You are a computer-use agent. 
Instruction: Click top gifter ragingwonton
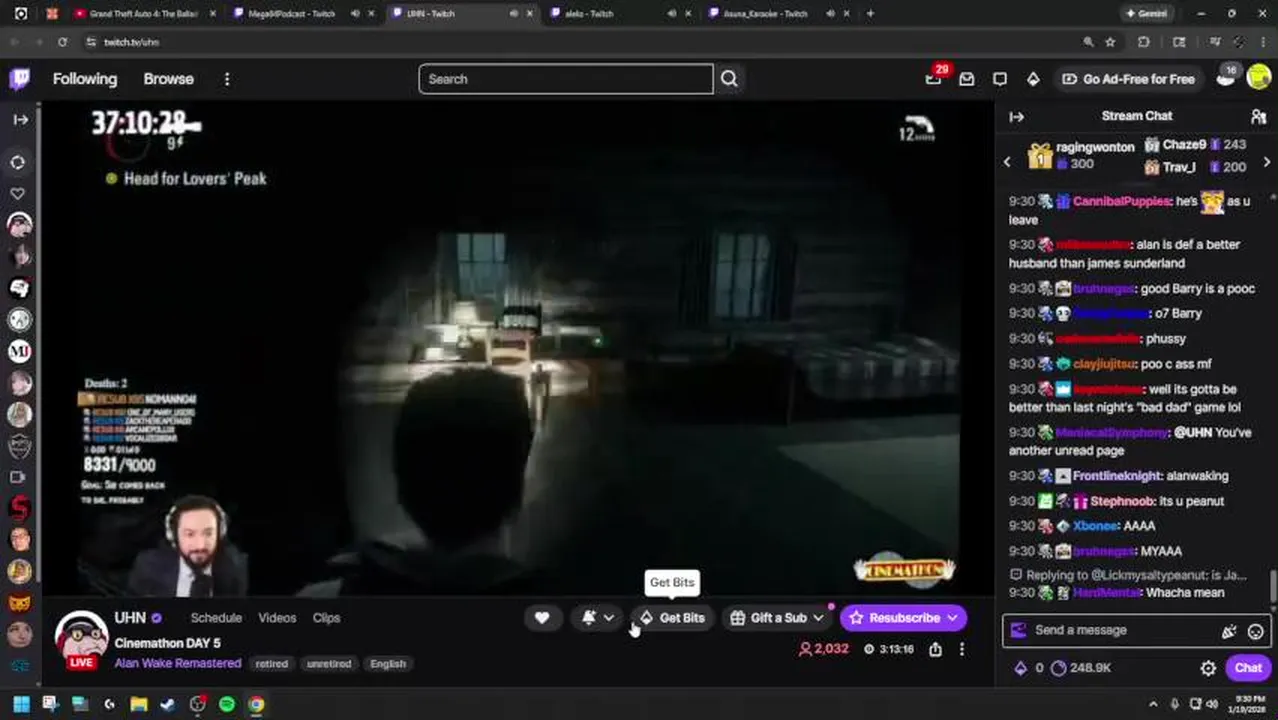pos(1095,147)
